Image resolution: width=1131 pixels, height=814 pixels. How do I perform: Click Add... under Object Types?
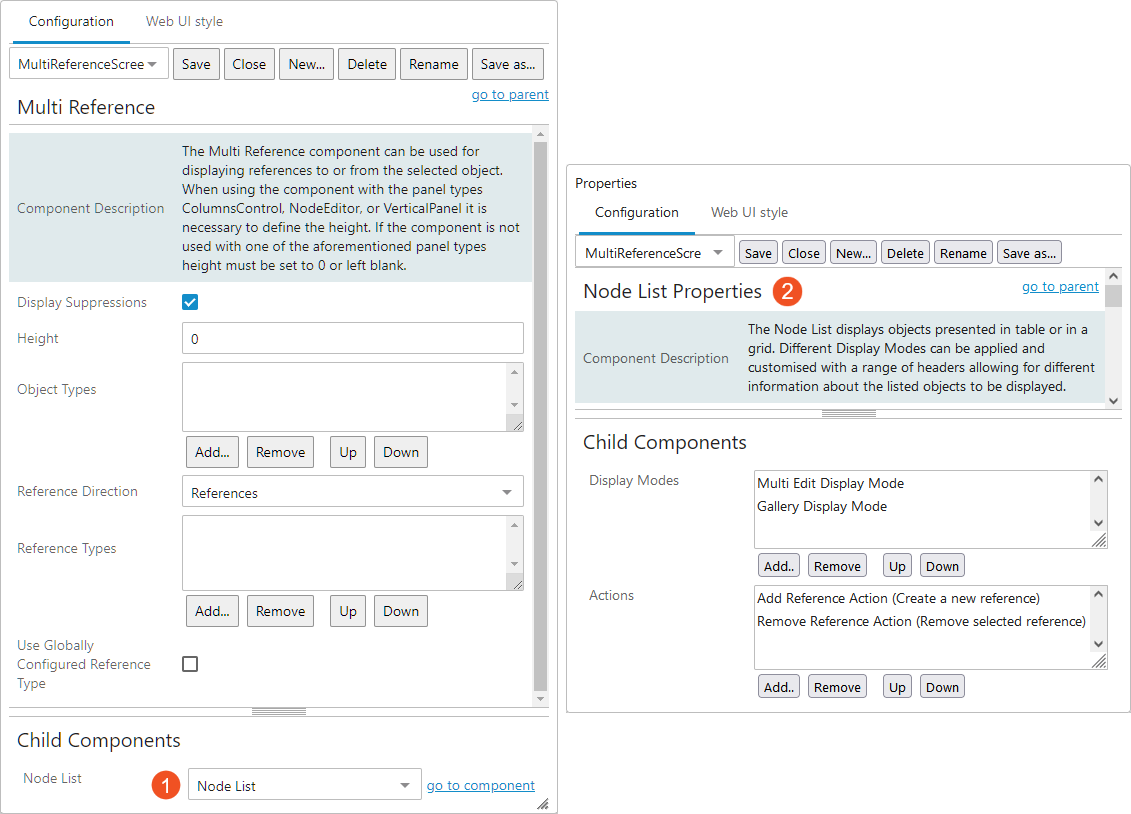coord(212,452)
